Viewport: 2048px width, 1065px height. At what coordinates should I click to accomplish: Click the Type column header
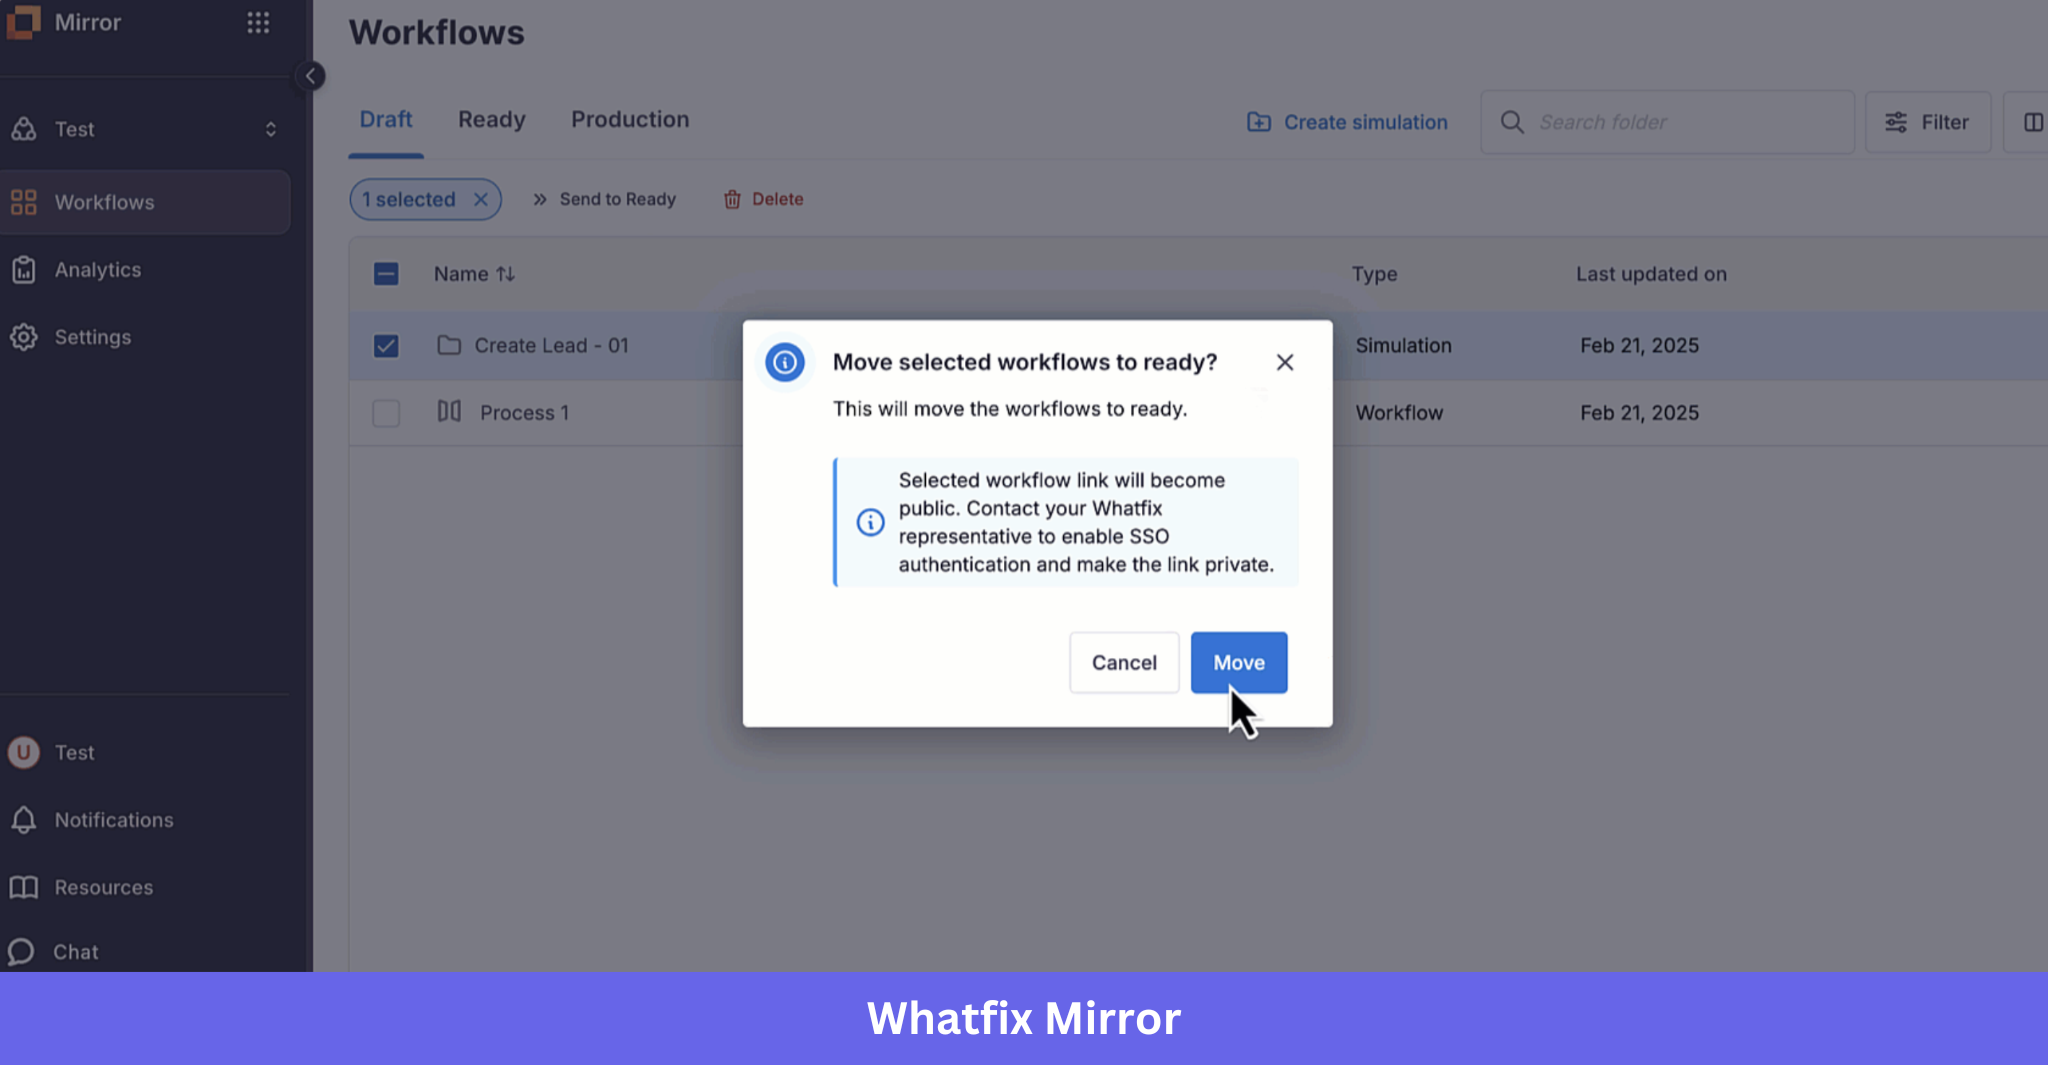click(1374, 274)
